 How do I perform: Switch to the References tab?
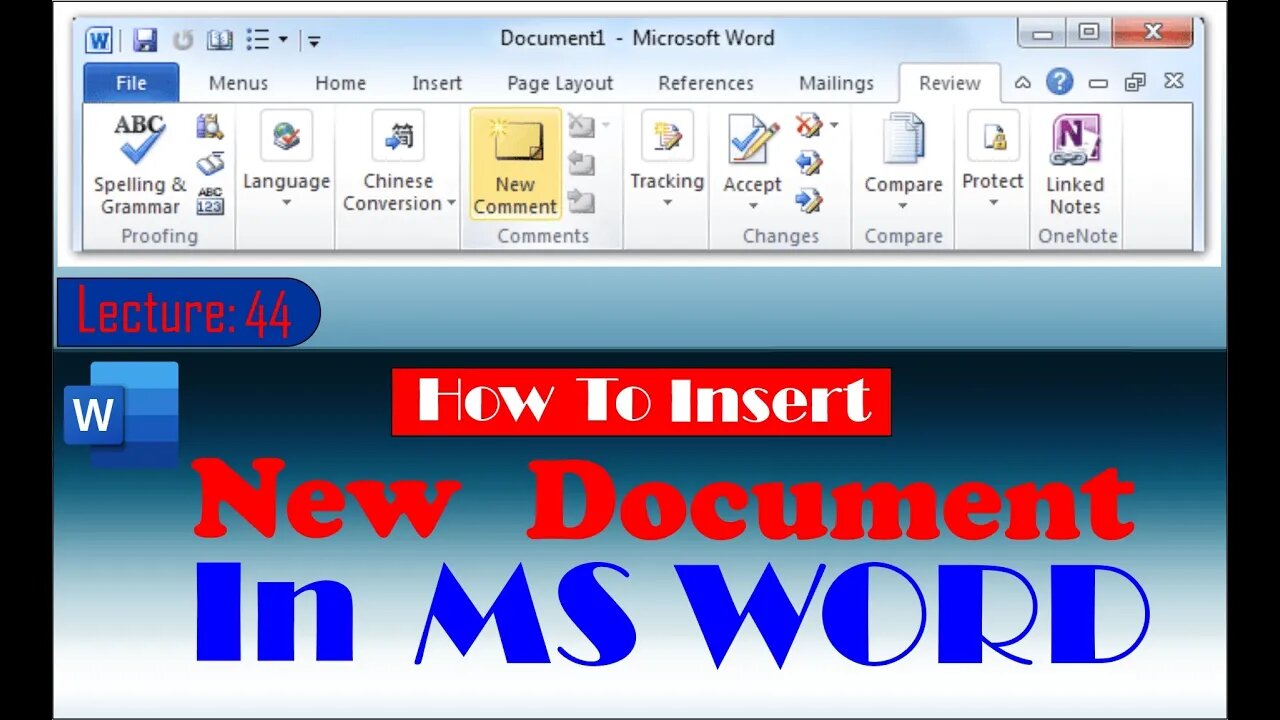click(x=706, y=83)
